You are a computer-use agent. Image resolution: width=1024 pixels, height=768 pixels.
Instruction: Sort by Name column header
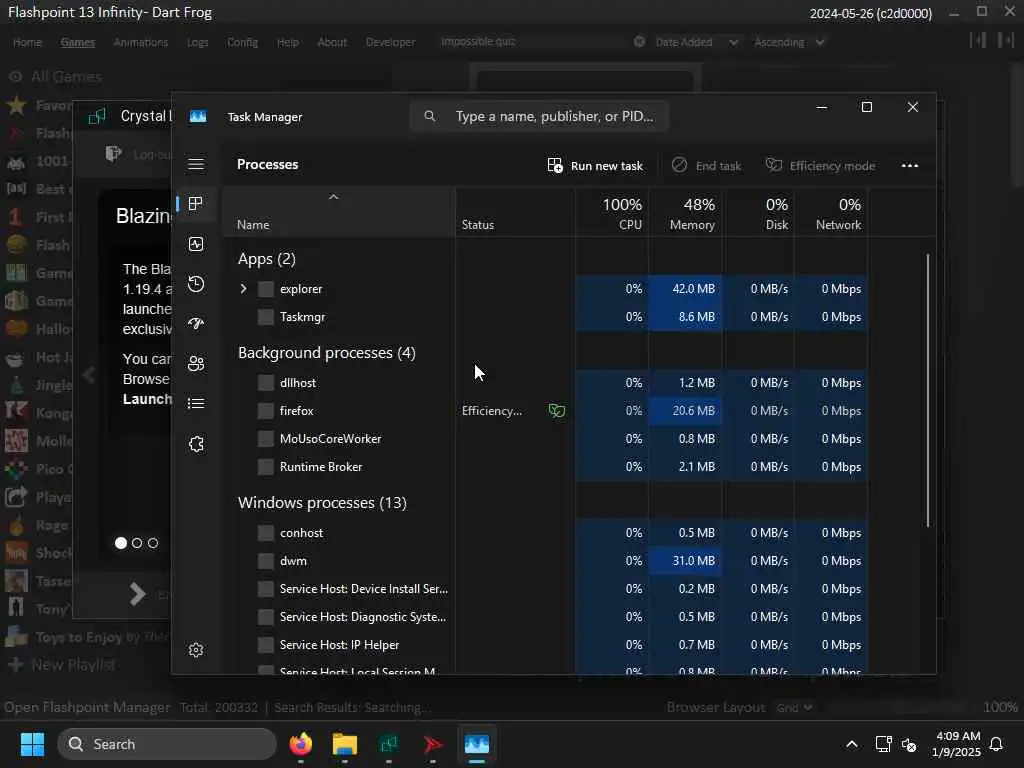click(338, 212)
